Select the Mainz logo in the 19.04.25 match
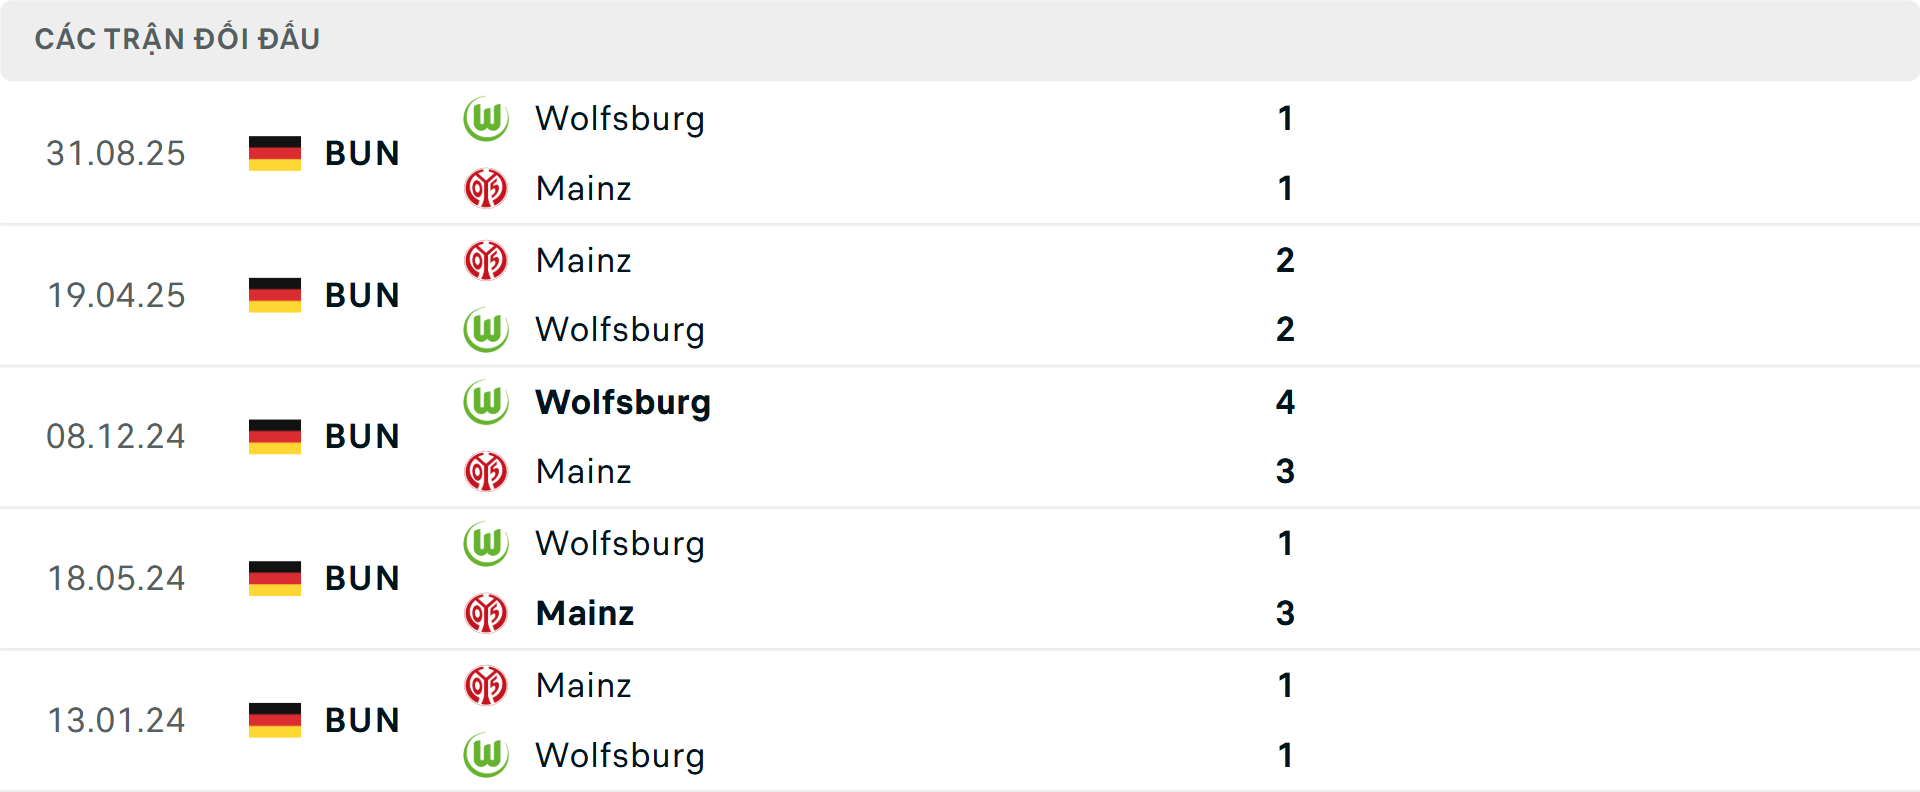This screenshot has height=792, width=1920. pos(487,260)
